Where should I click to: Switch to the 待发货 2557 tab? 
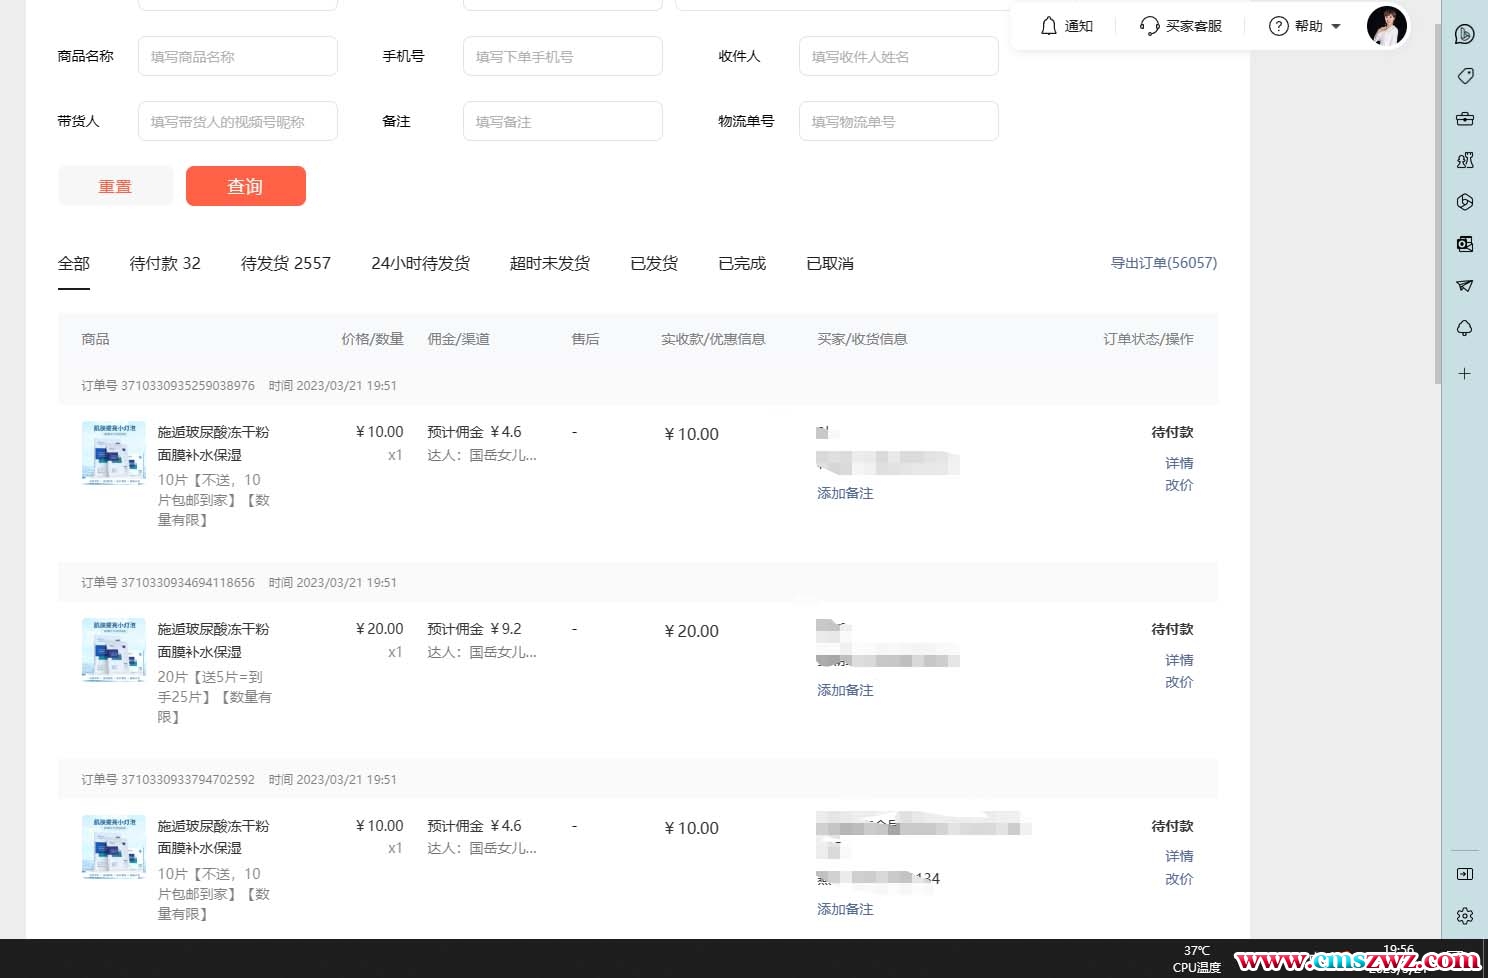point(285,264)
